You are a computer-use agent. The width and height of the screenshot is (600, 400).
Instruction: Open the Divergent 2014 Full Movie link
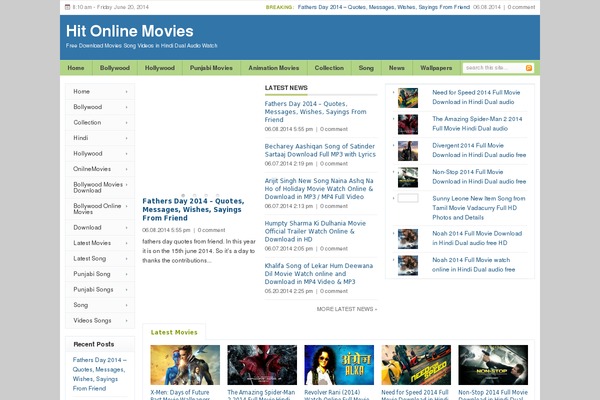pos(479,150)
